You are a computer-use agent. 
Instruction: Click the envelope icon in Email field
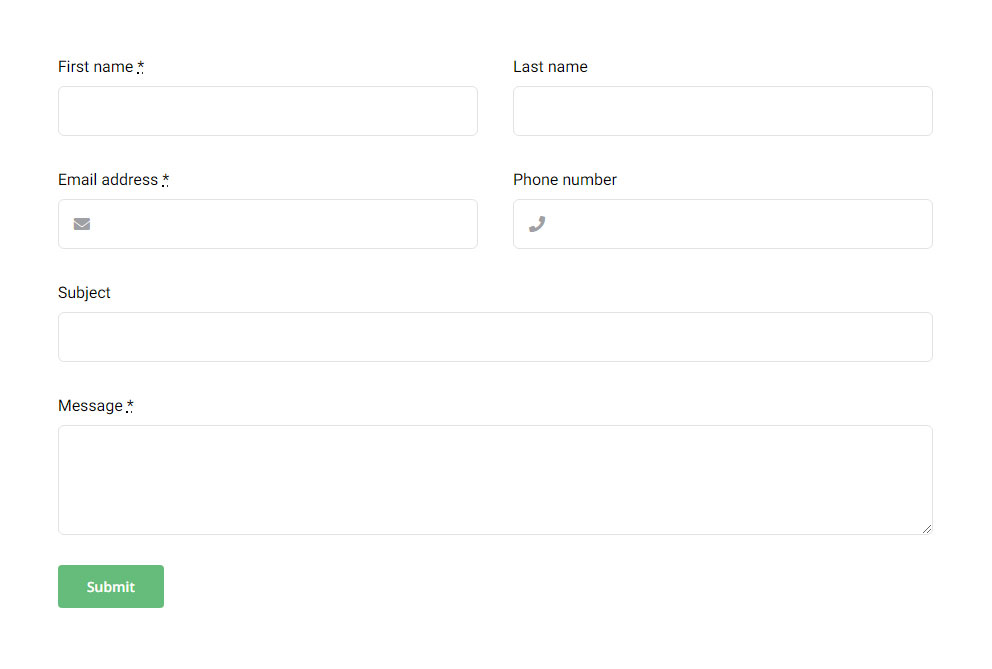click(x=82, y=224)
